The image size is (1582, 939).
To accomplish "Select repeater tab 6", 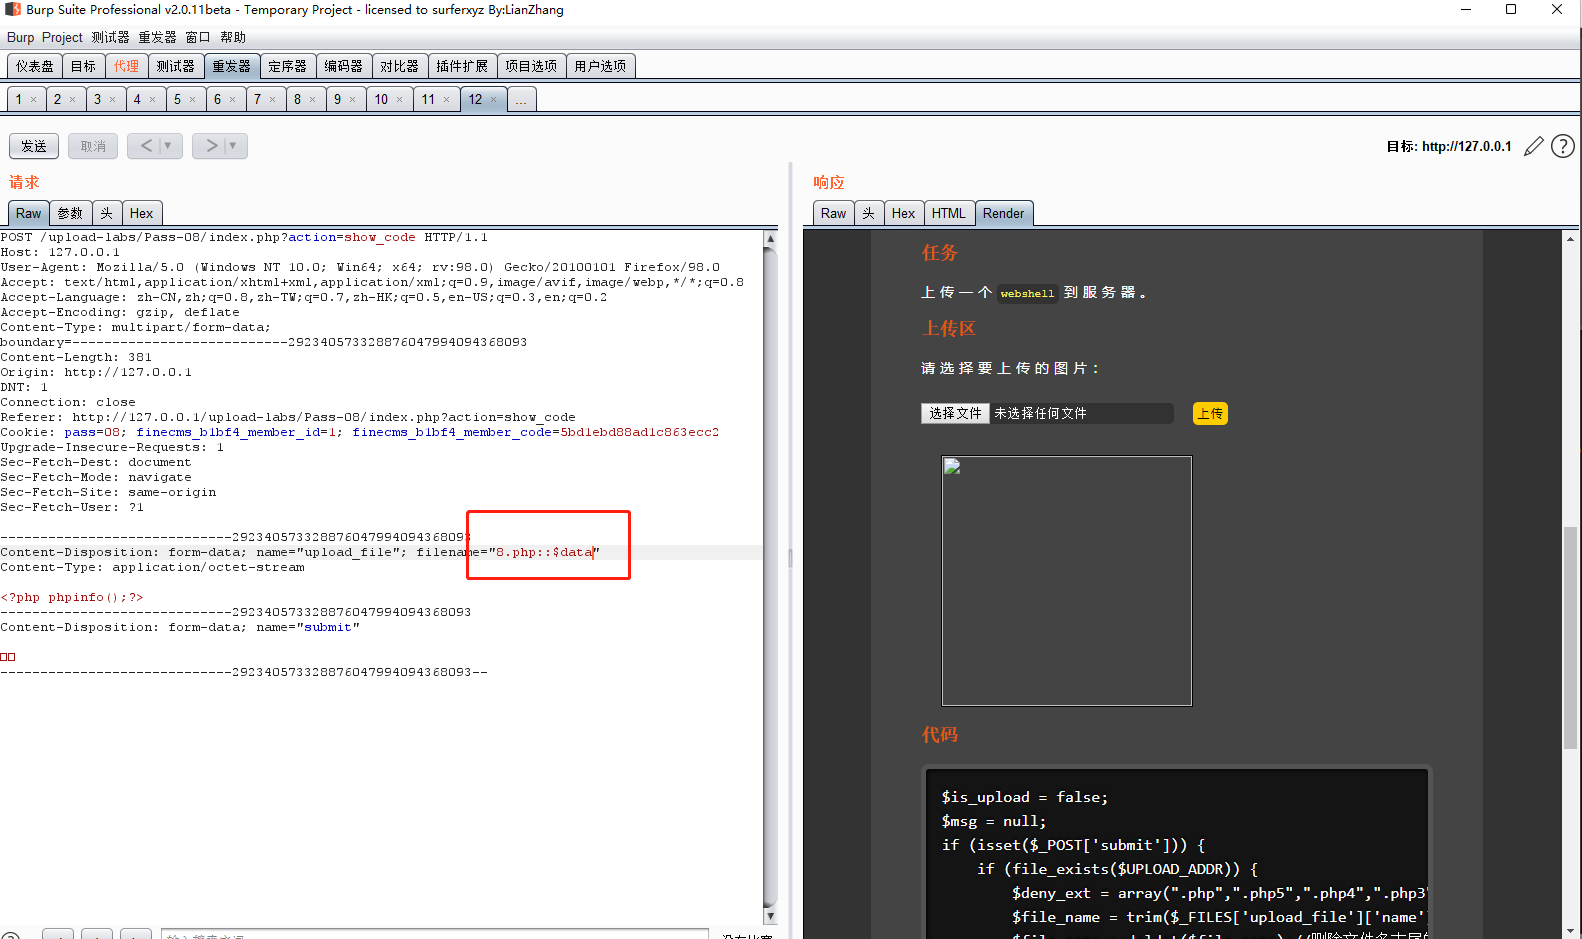I will 218,100.
